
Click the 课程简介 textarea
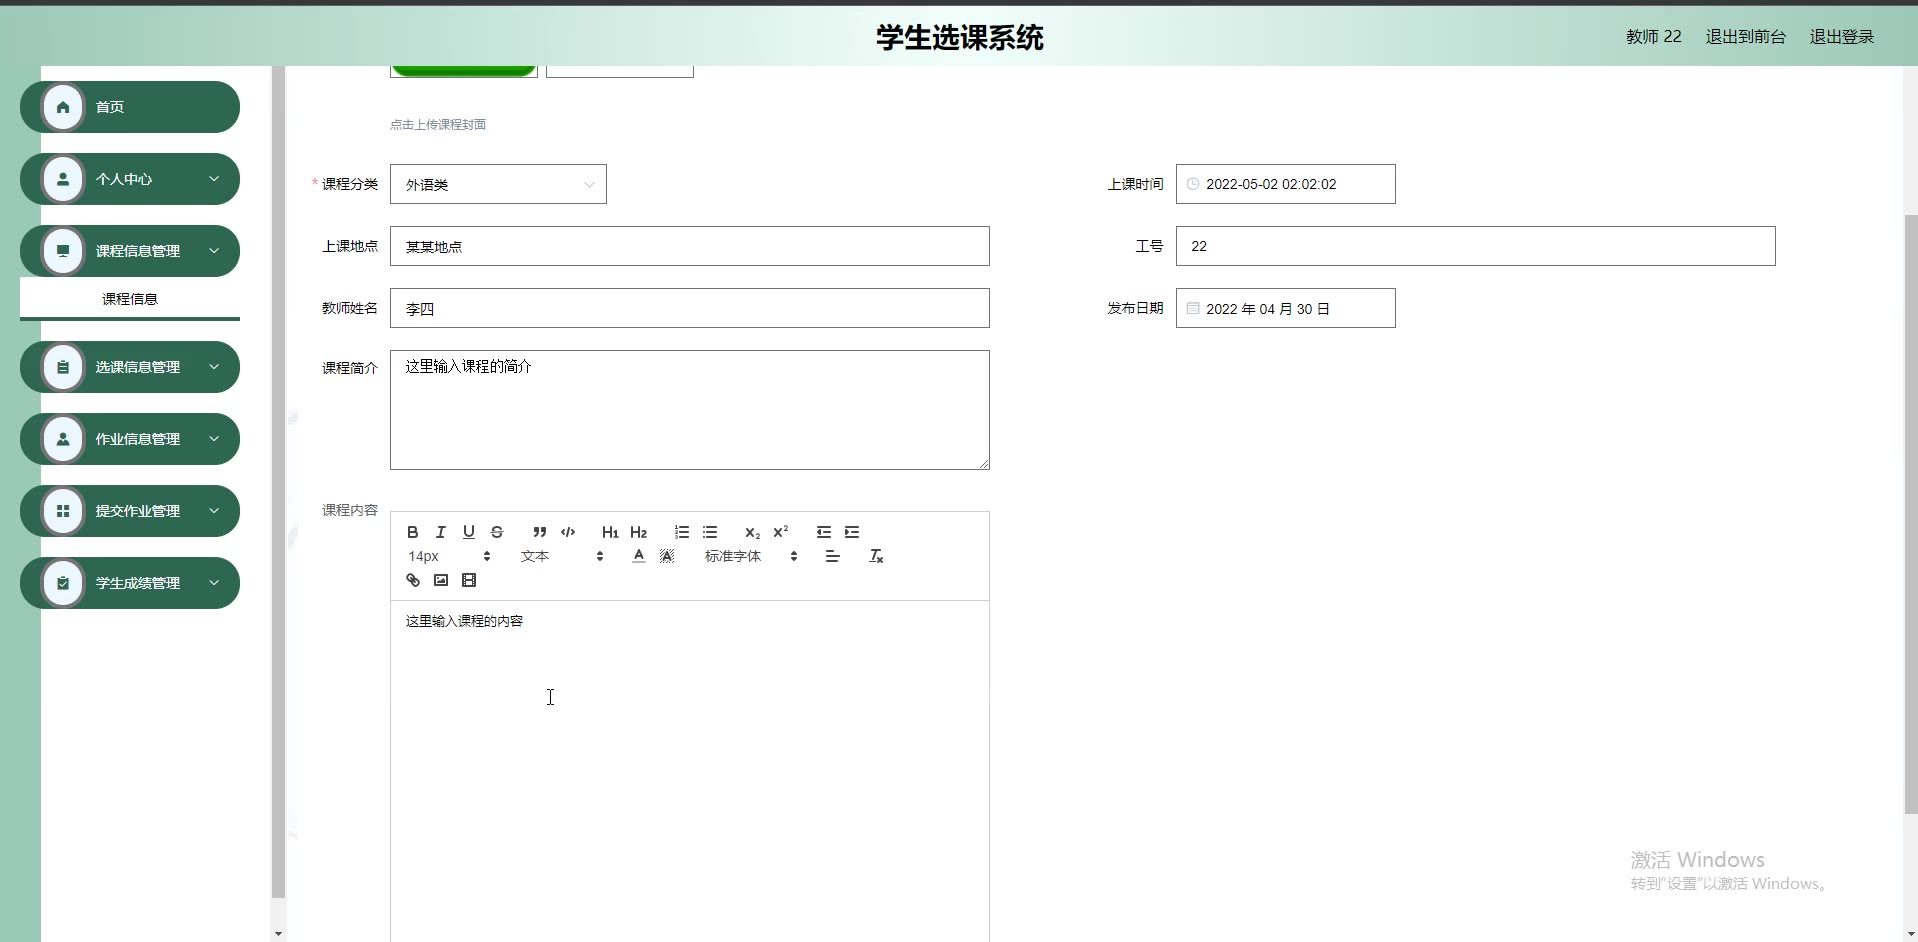pos(690,410)
